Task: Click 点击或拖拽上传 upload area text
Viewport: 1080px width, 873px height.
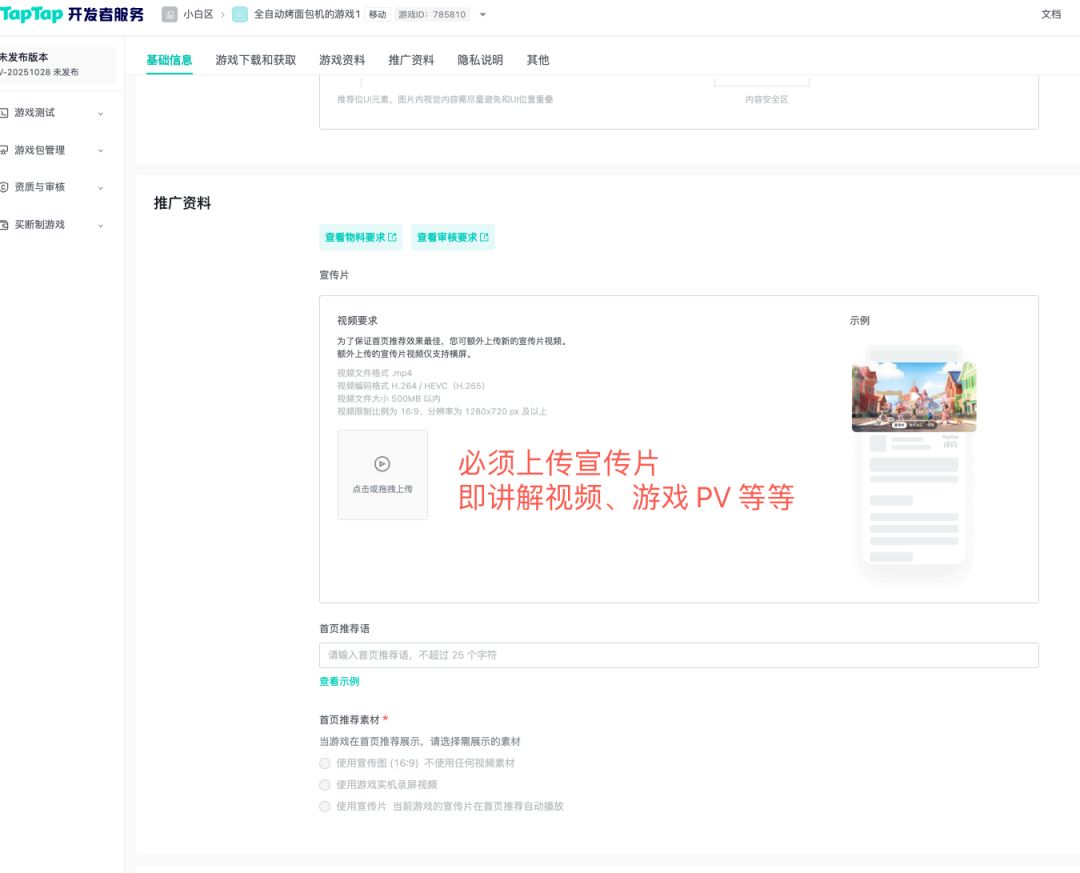Action: 382,489
